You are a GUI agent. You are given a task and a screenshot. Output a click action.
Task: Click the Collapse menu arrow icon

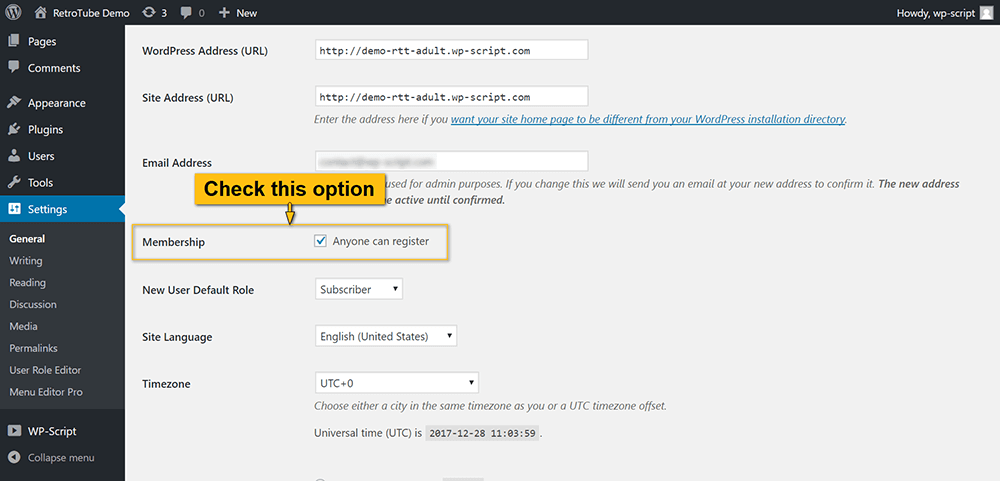(14, 457)
